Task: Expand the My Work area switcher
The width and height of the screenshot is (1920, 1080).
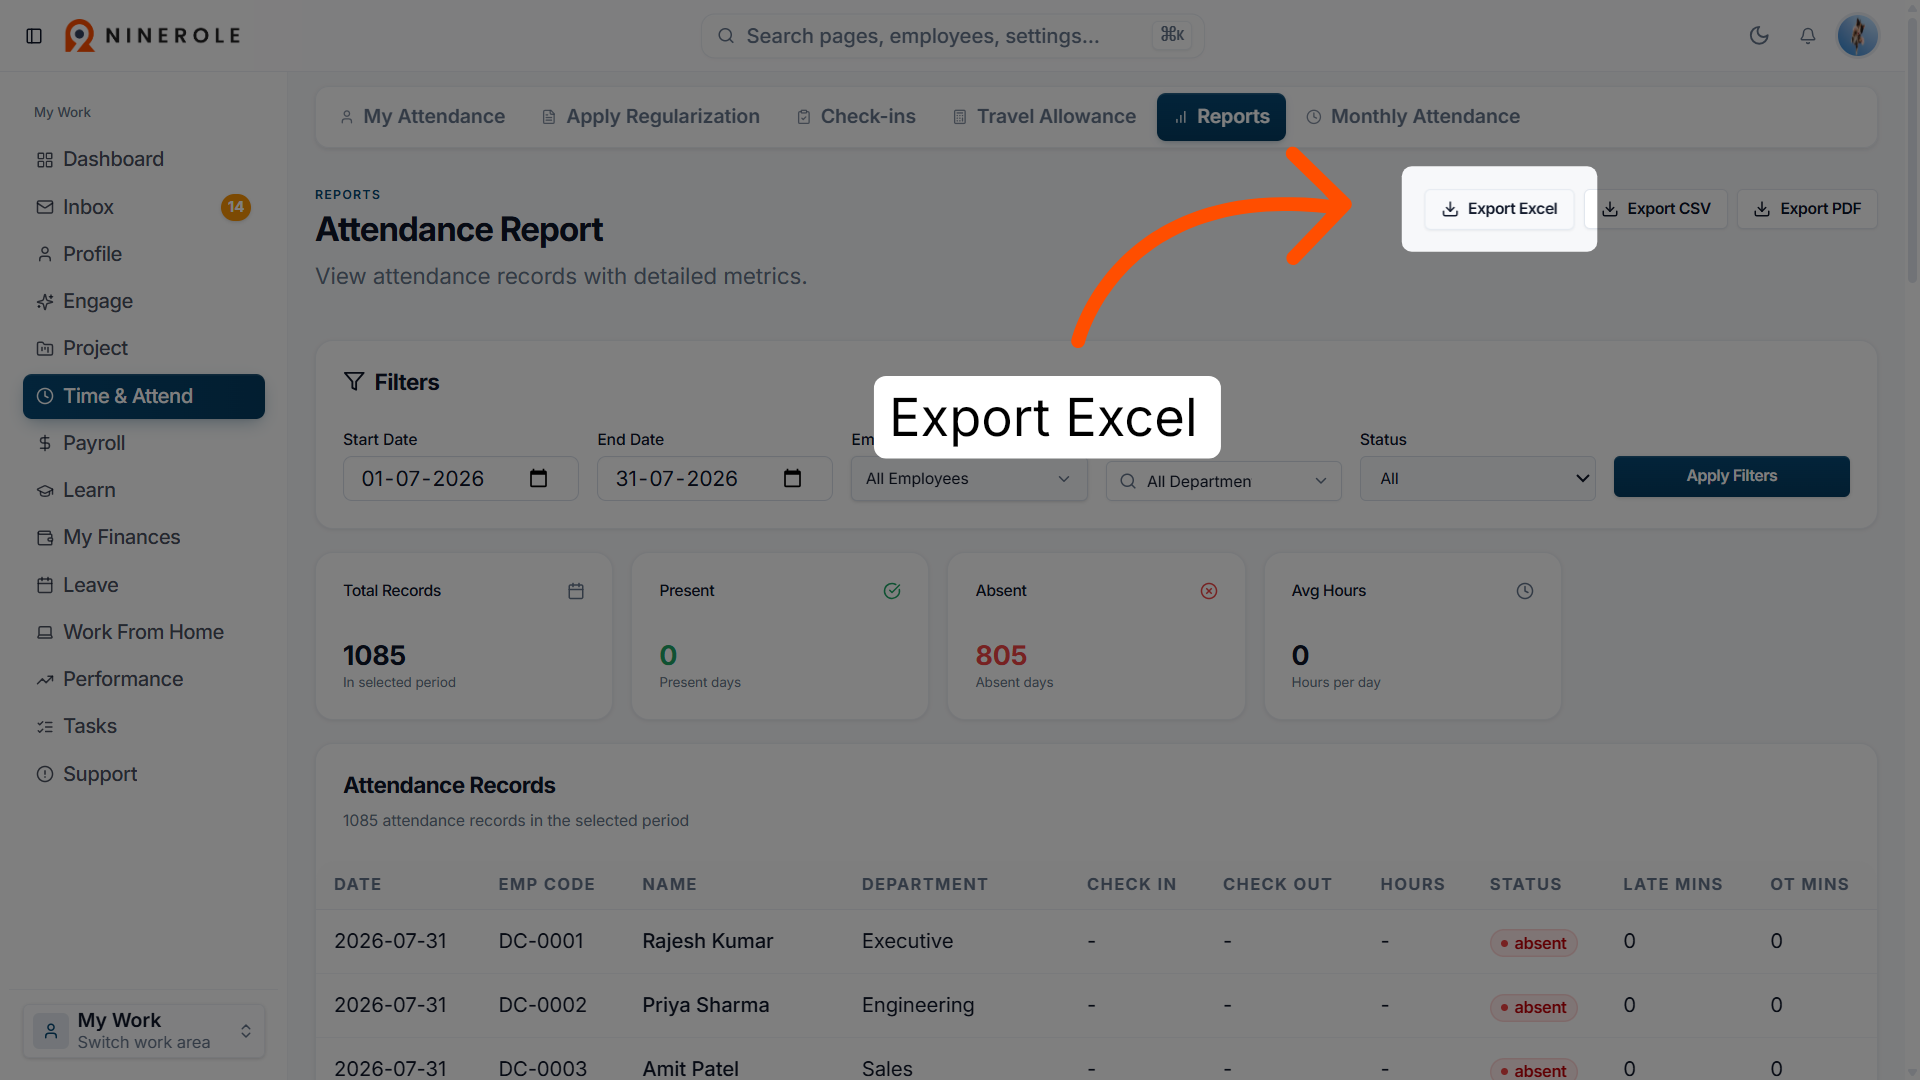Action: pyautogui.click(x=144, y=1031)
